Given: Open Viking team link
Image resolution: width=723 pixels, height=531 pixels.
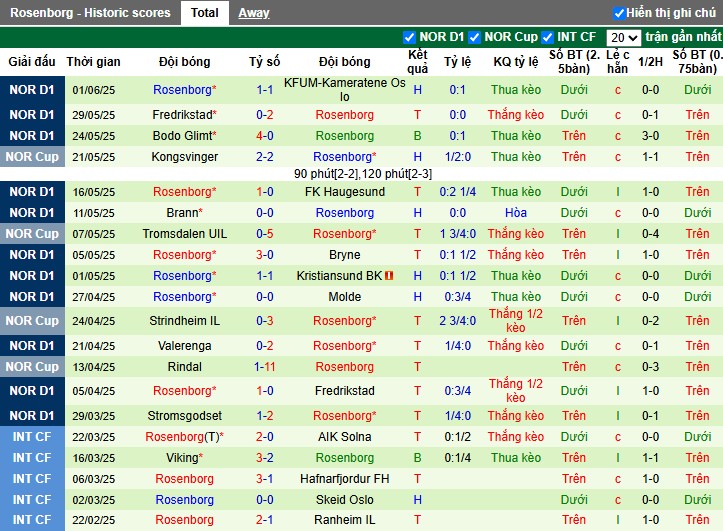Looking at the screenshot, I should [184, 458].
